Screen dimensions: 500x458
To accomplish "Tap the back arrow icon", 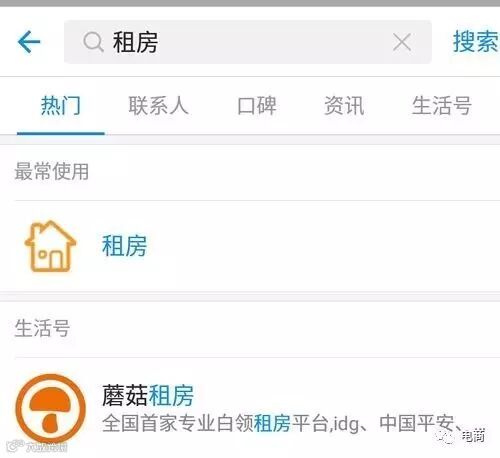I will click(29, 42).
